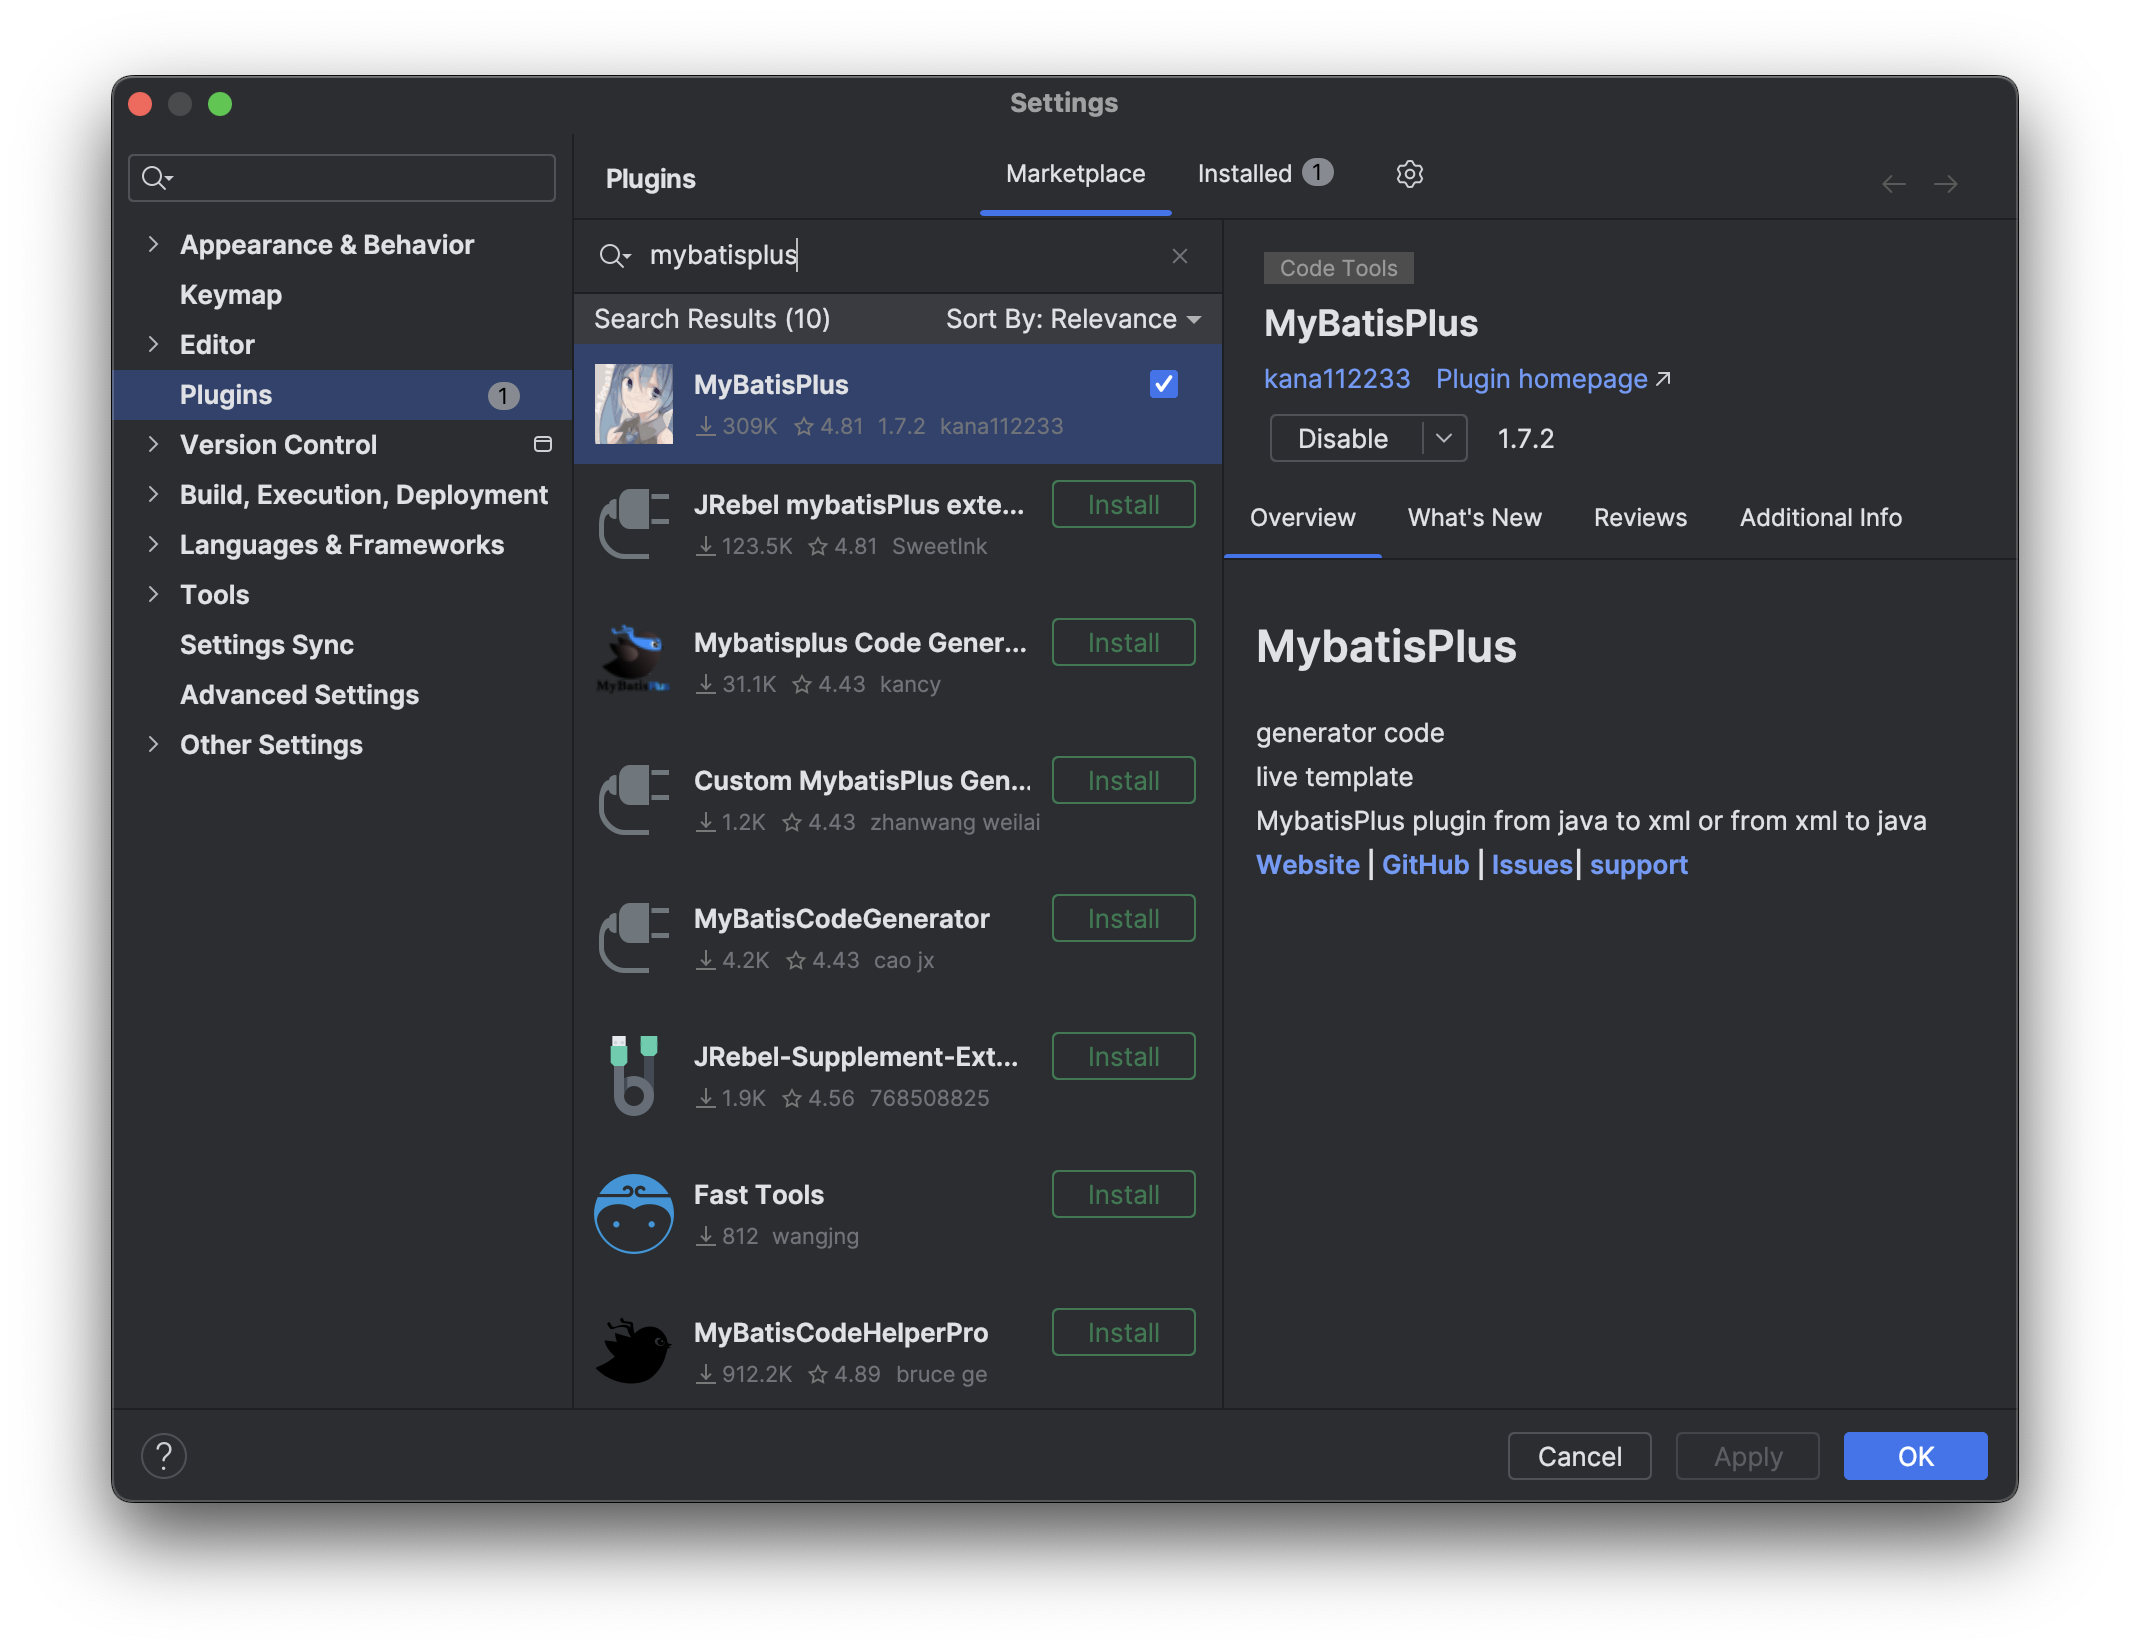Viewport: 2130px width, 1650px height.
Task: Switch to the Marketplace tab
Action: point(1075,174)
